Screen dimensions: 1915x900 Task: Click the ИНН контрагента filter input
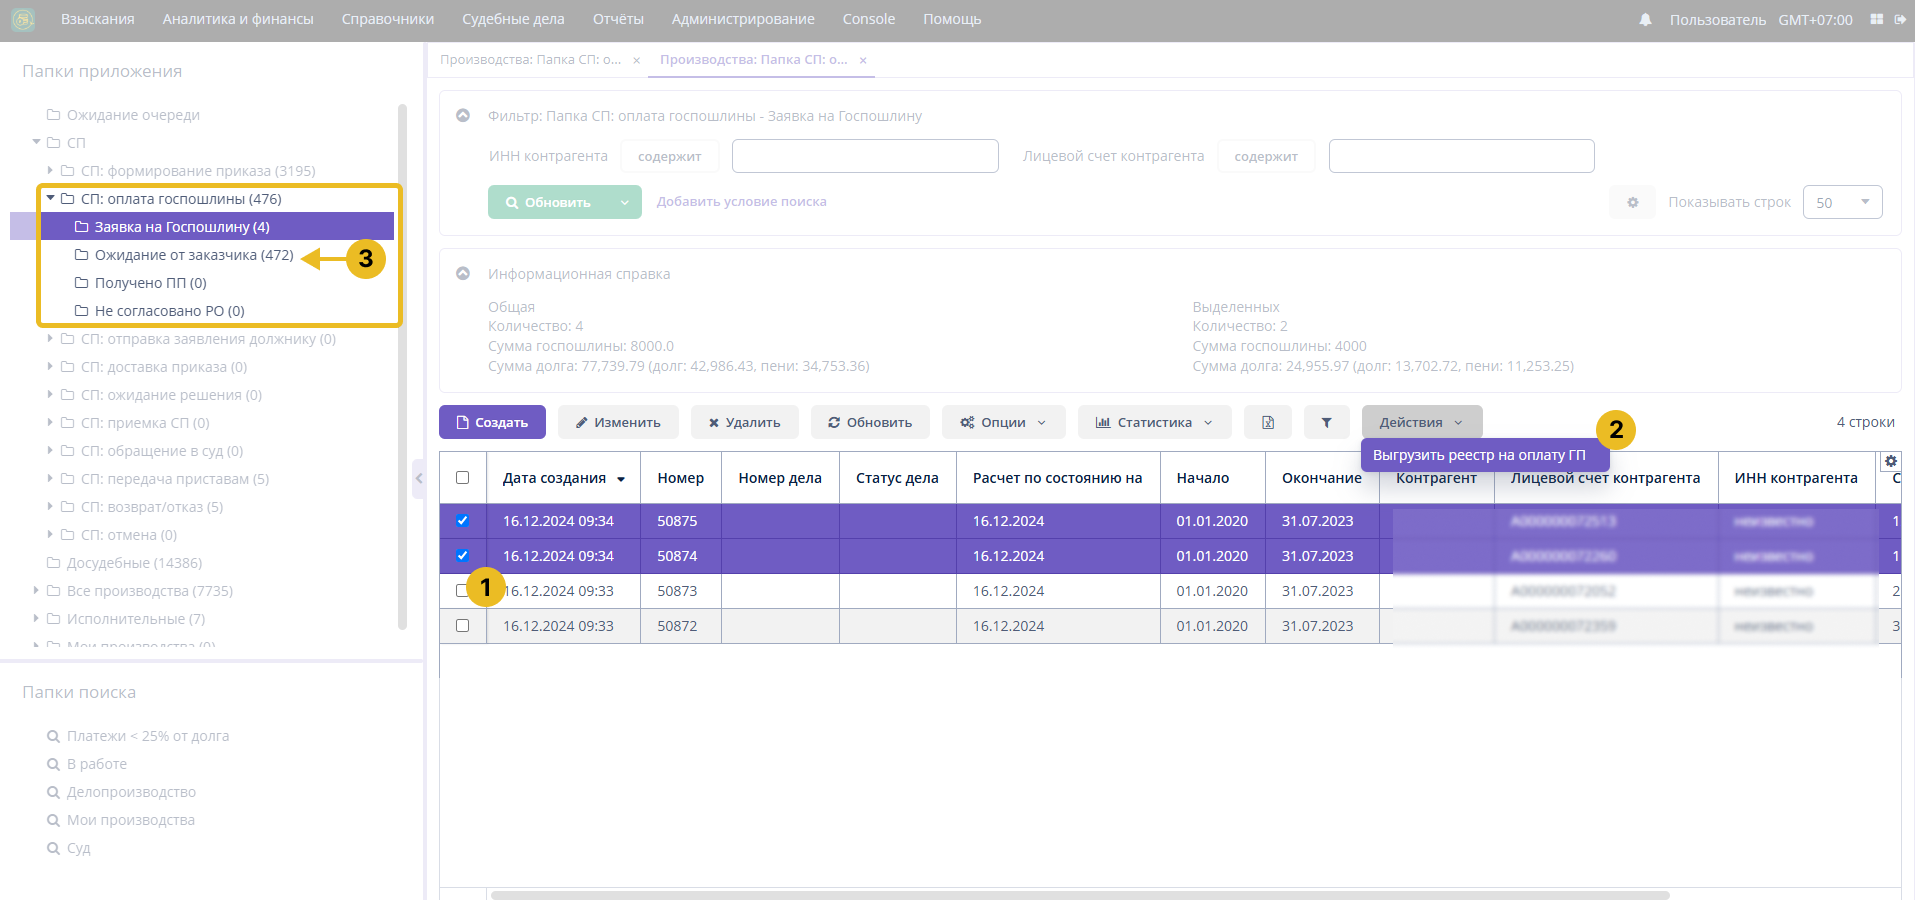pos(865,157)
